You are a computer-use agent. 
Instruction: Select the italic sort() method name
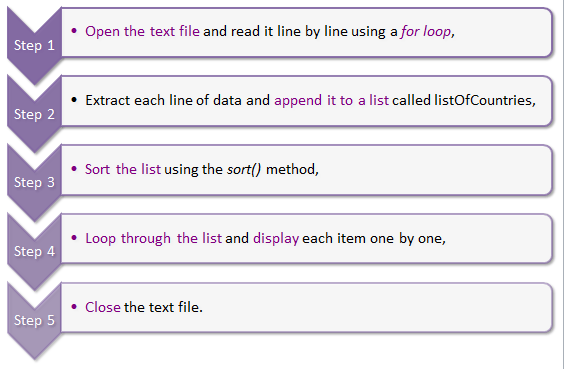tap(244, 169)
